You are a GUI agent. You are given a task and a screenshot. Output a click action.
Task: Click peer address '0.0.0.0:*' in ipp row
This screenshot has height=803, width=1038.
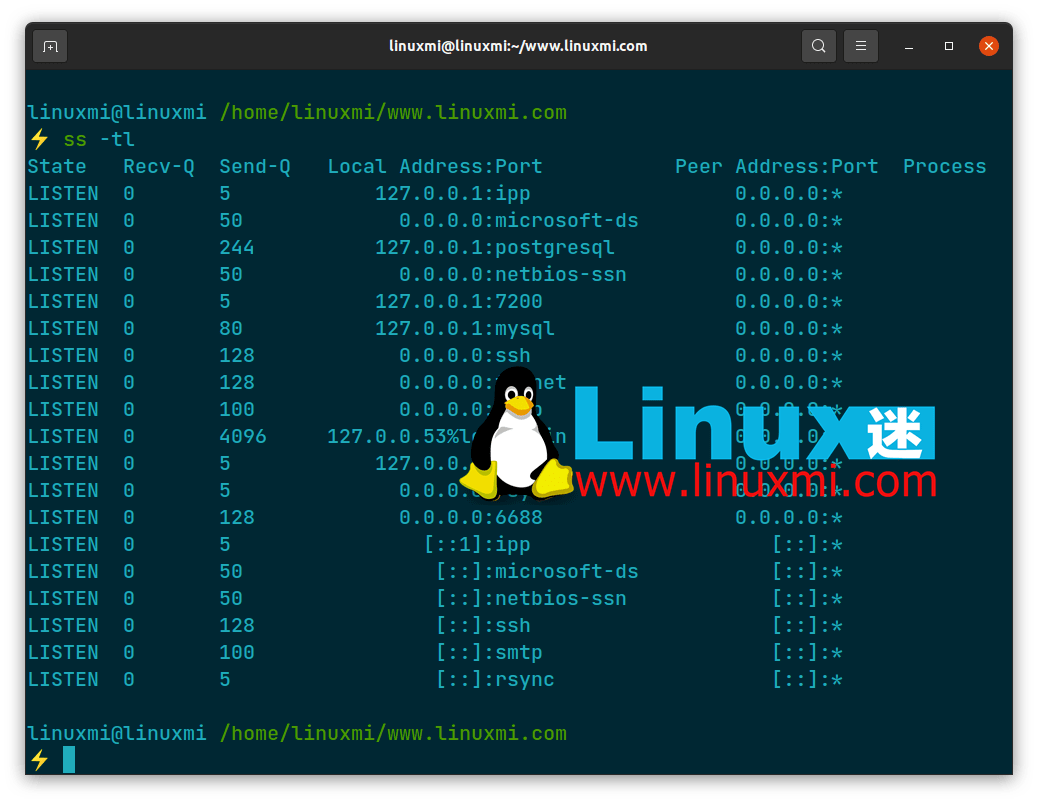789,194
